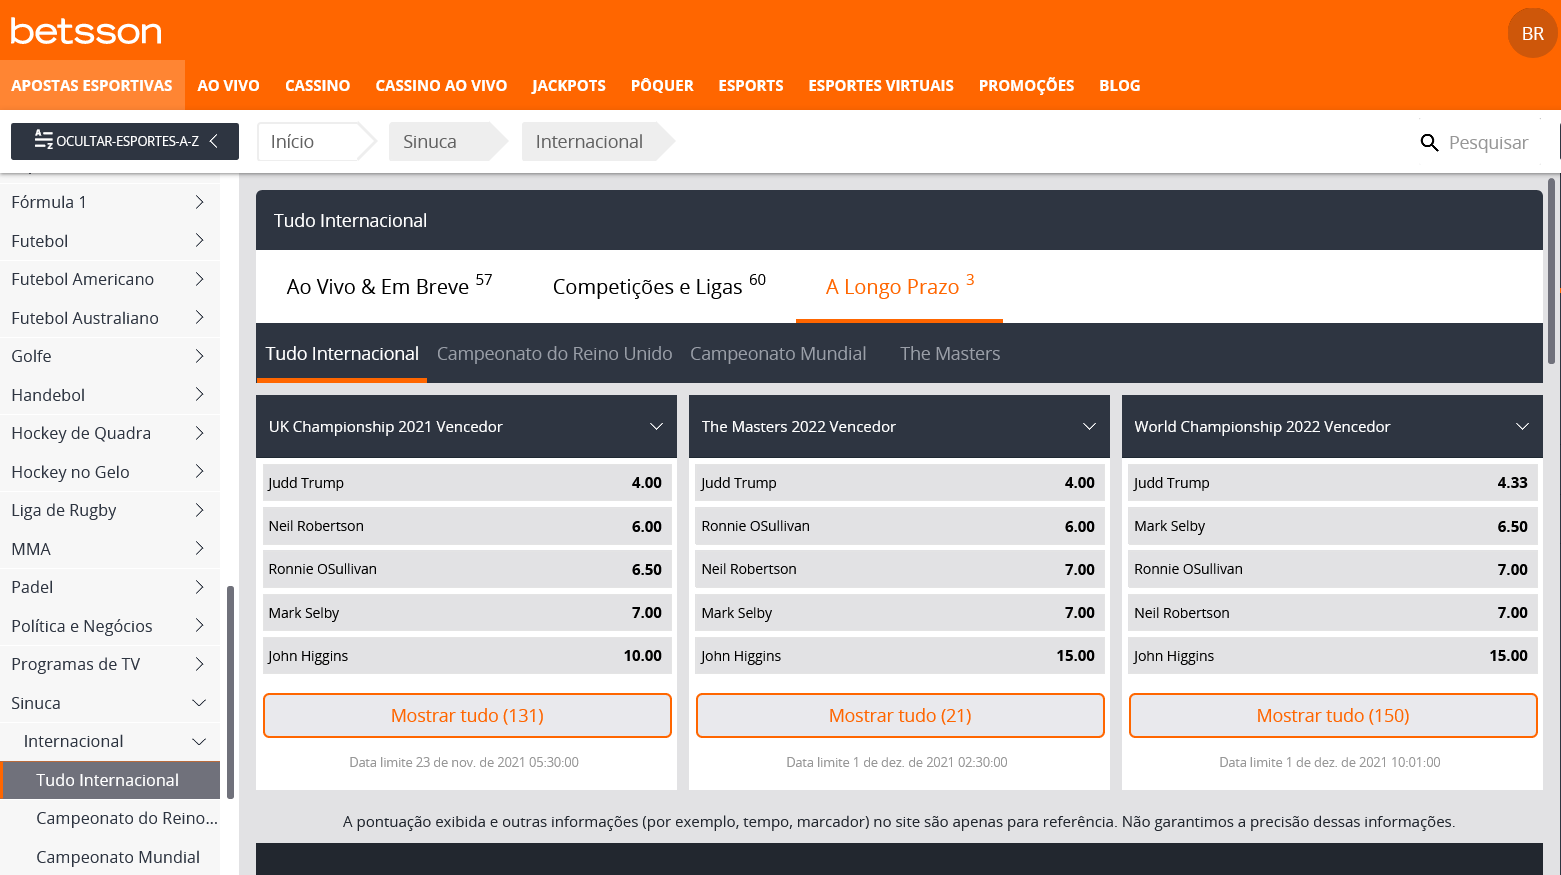Click the sidebar scrollbar thumb

click(230, 692)
